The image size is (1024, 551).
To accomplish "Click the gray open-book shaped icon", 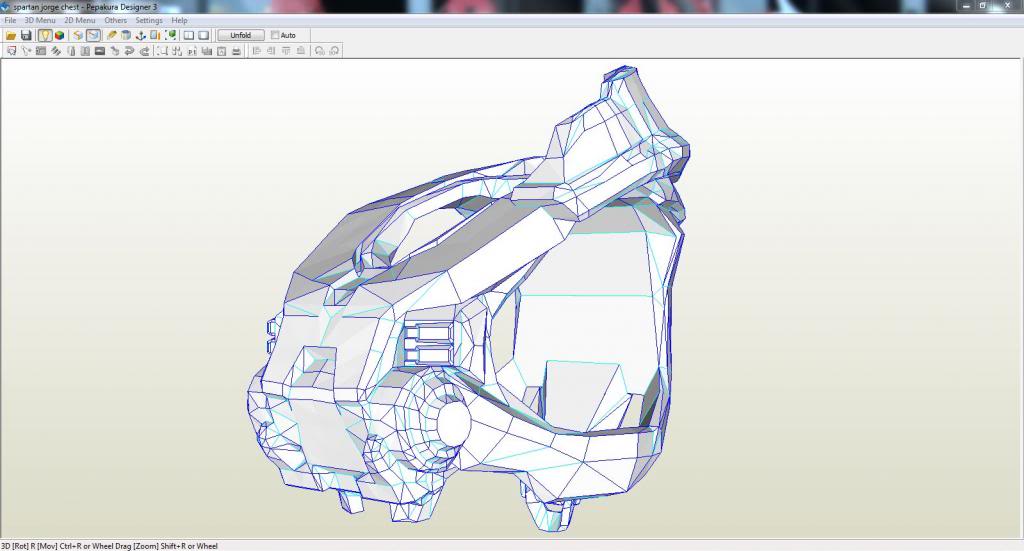I will (x=85, y=51).
